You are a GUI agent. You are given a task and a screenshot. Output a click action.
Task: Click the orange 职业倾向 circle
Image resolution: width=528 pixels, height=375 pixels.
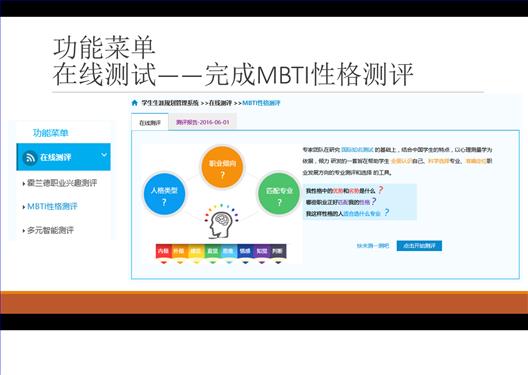click(222, 167)
